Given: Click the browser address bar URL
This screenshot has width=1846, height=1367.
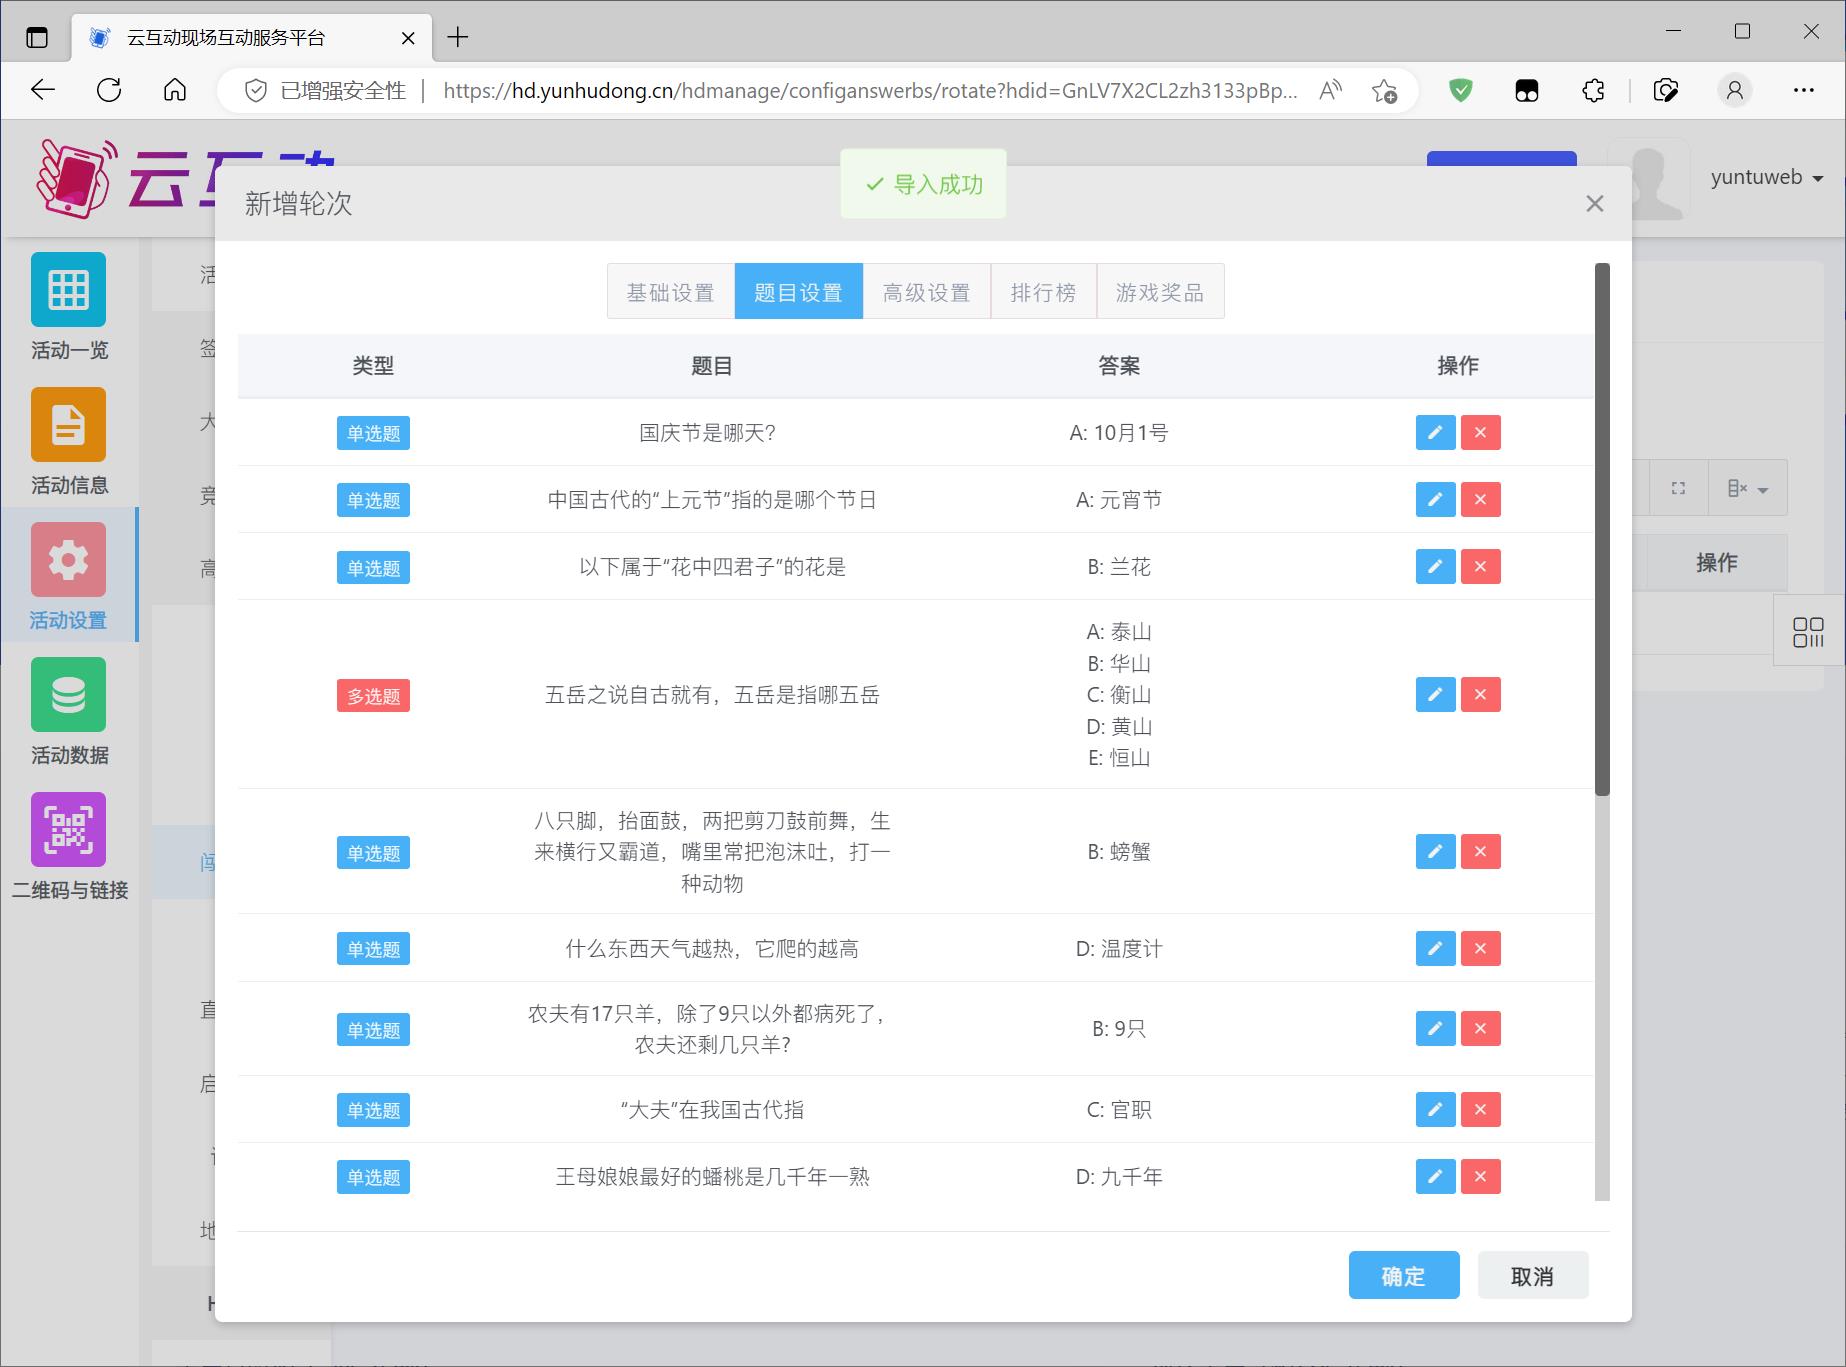Looking at the screenshot, I should [x=870, y=91].
